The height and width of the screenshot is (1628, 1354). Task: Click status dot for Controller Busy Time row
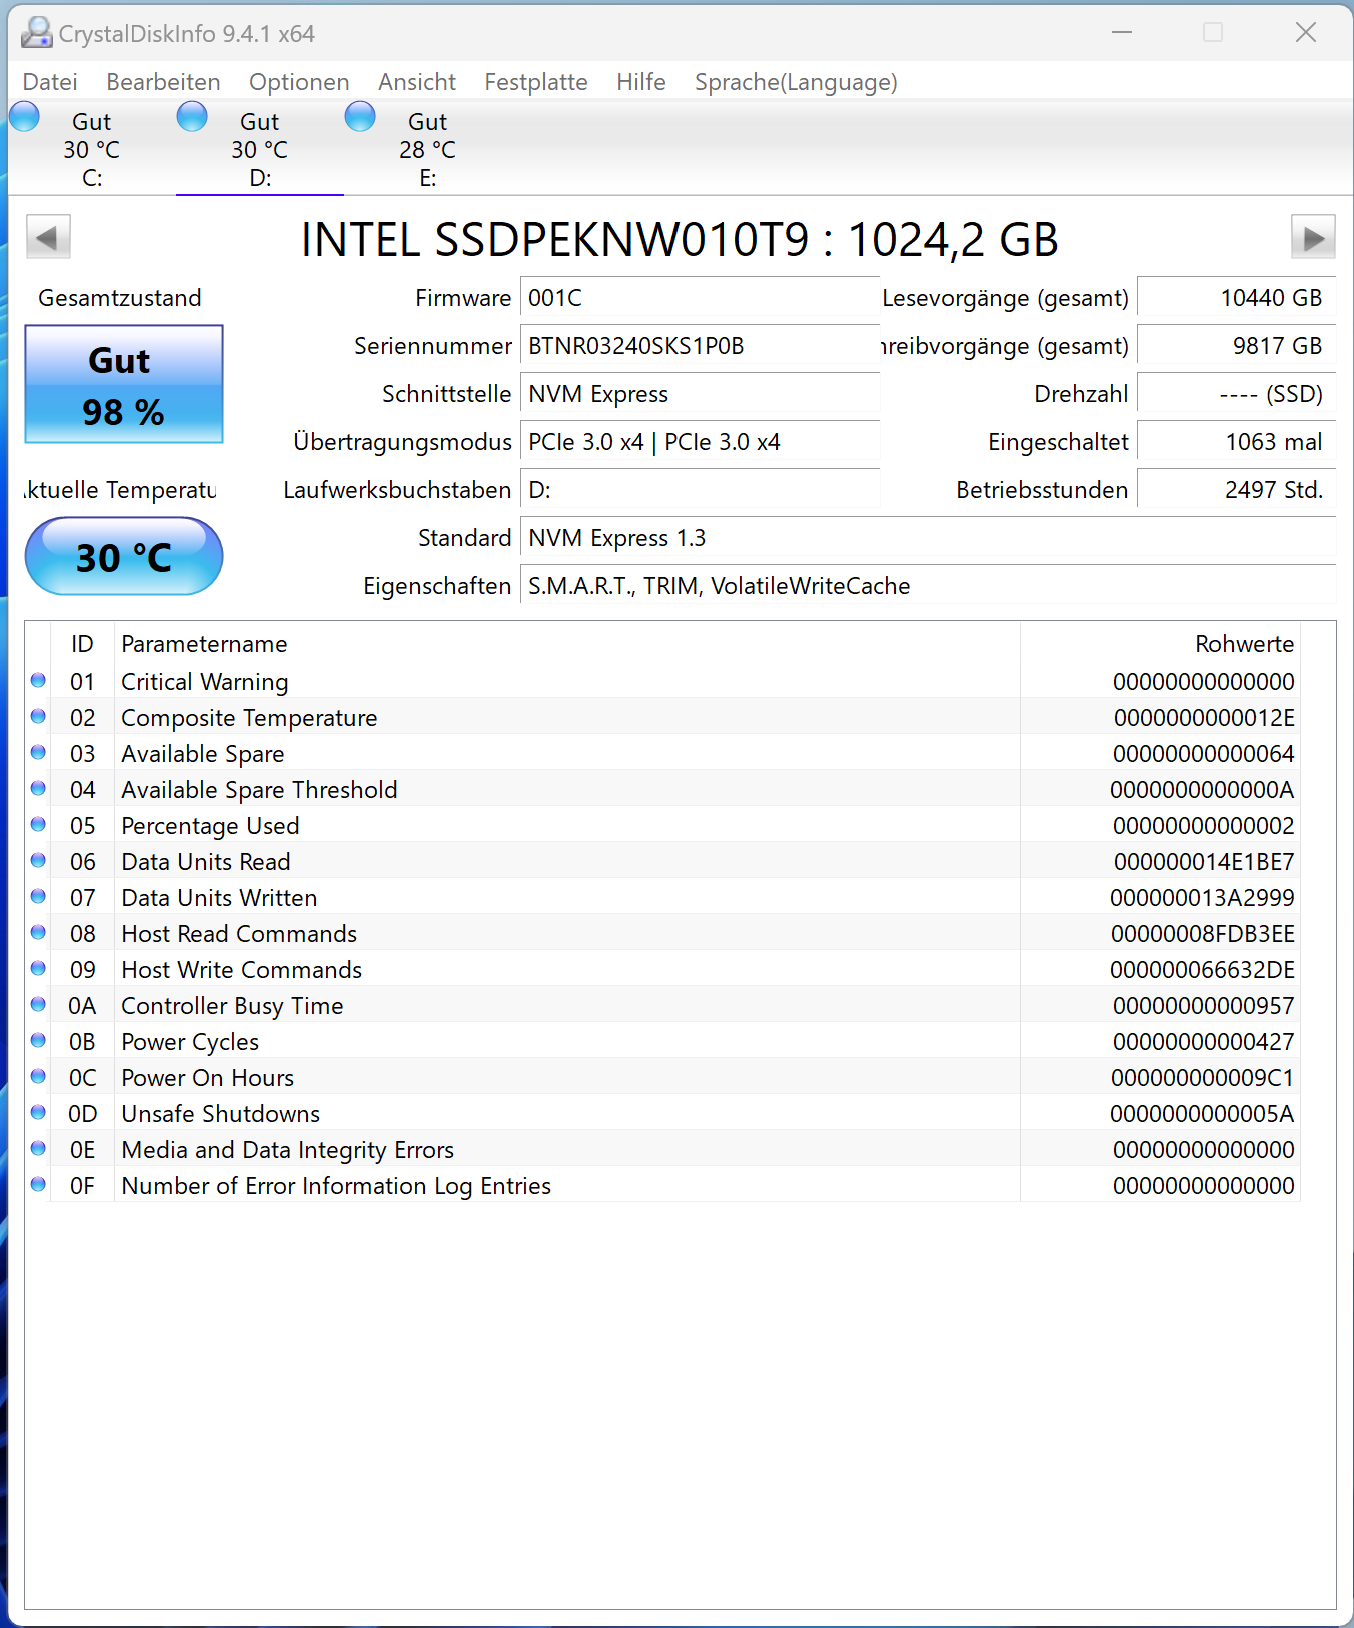(38, 1004)
